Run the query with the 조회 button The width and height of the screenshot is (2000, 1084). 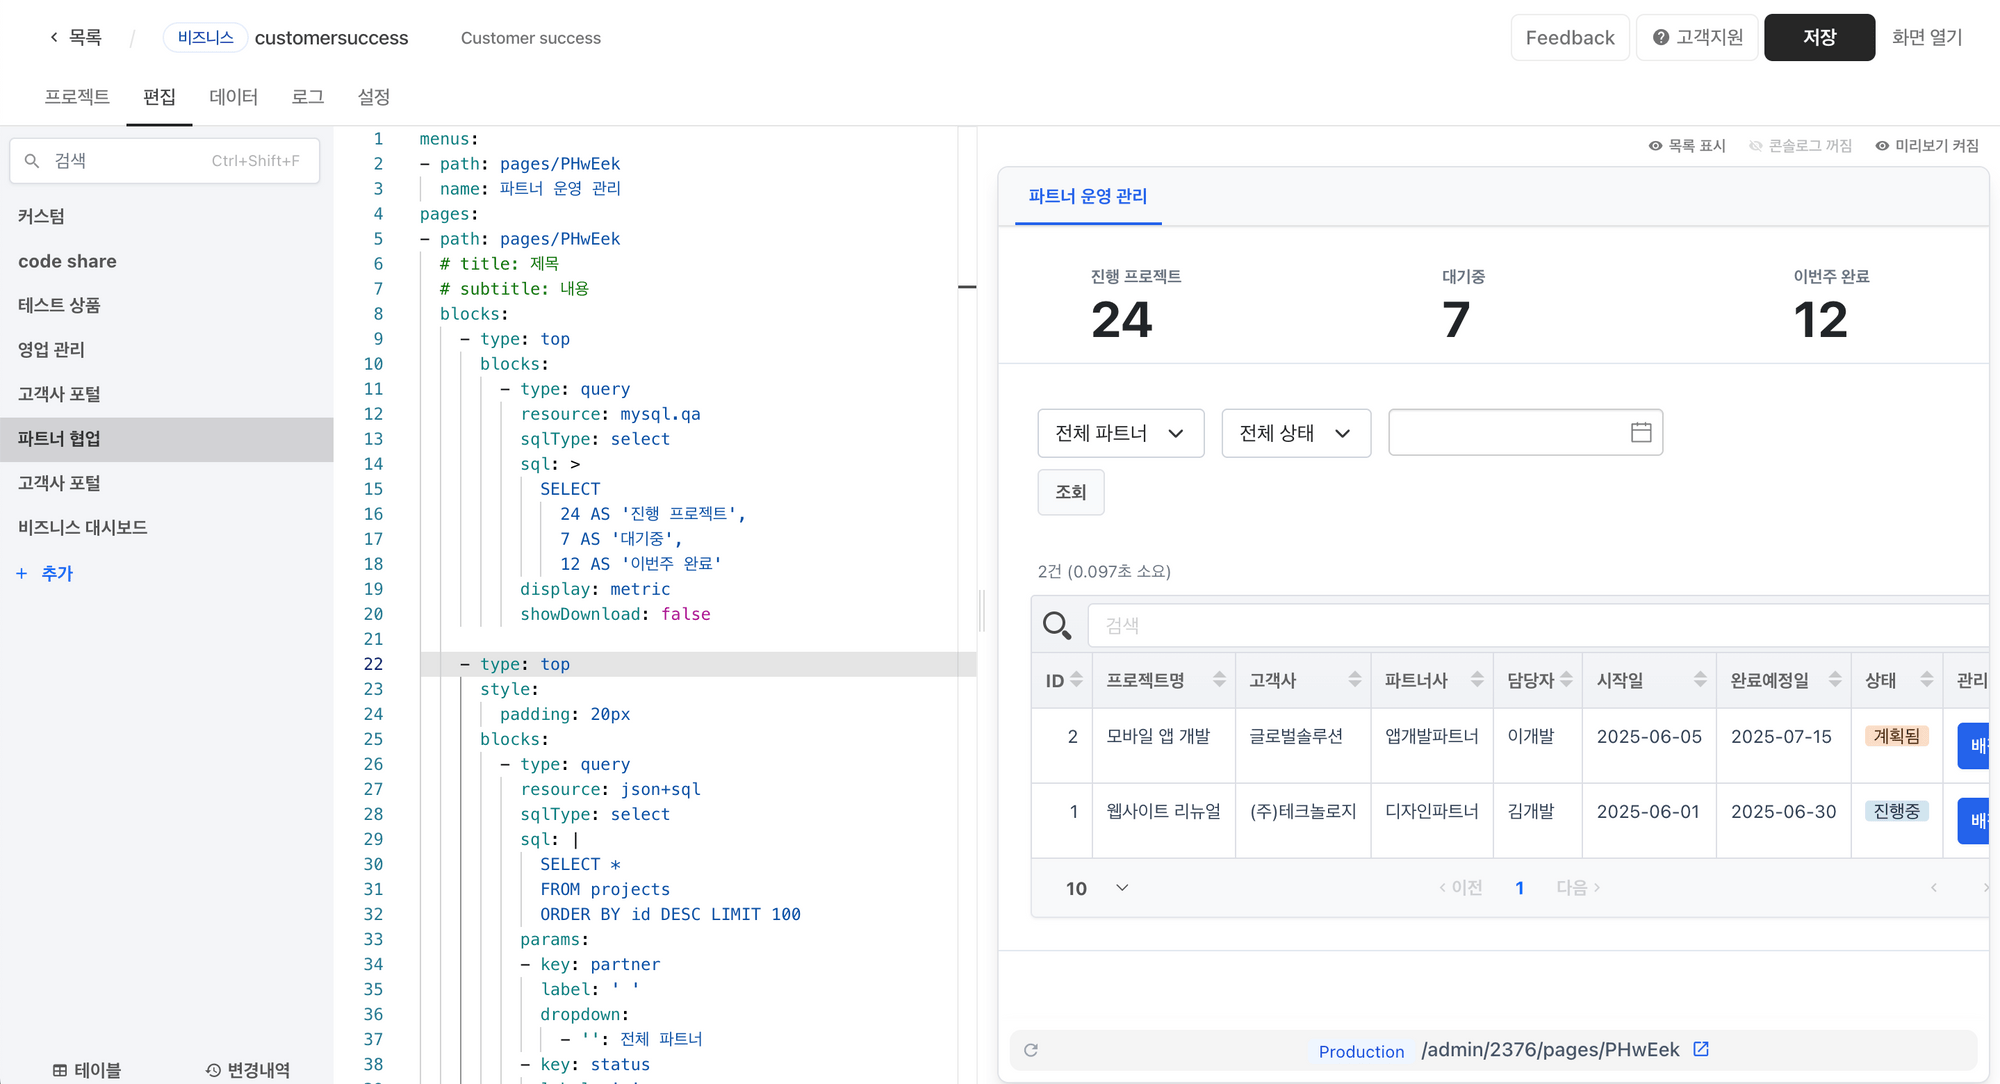[1070, 492]
